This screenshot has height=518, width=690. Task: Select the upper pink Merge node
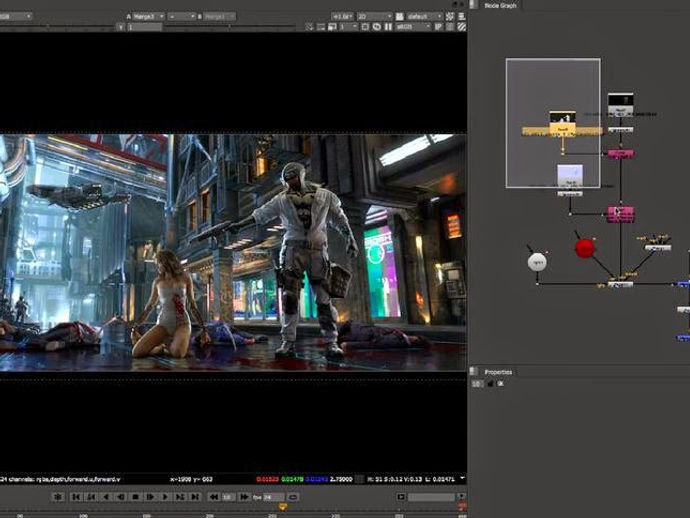pos(620,154)
